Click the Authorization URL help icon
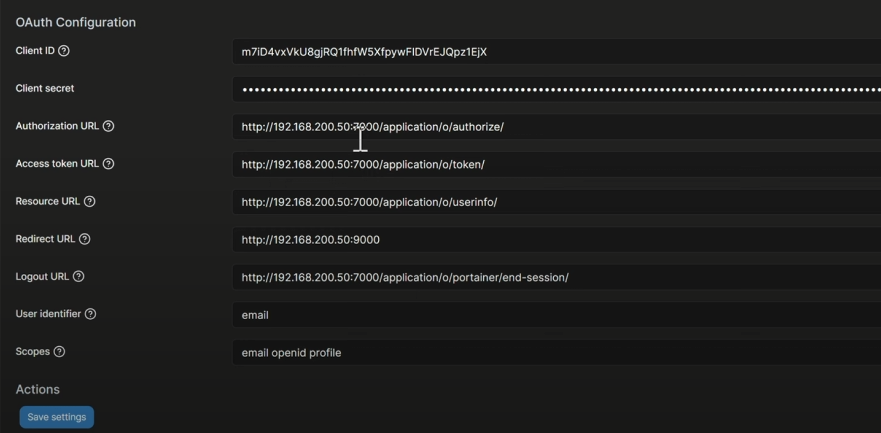The height and width of the screenshot is (433, 881). click(108, 126)
